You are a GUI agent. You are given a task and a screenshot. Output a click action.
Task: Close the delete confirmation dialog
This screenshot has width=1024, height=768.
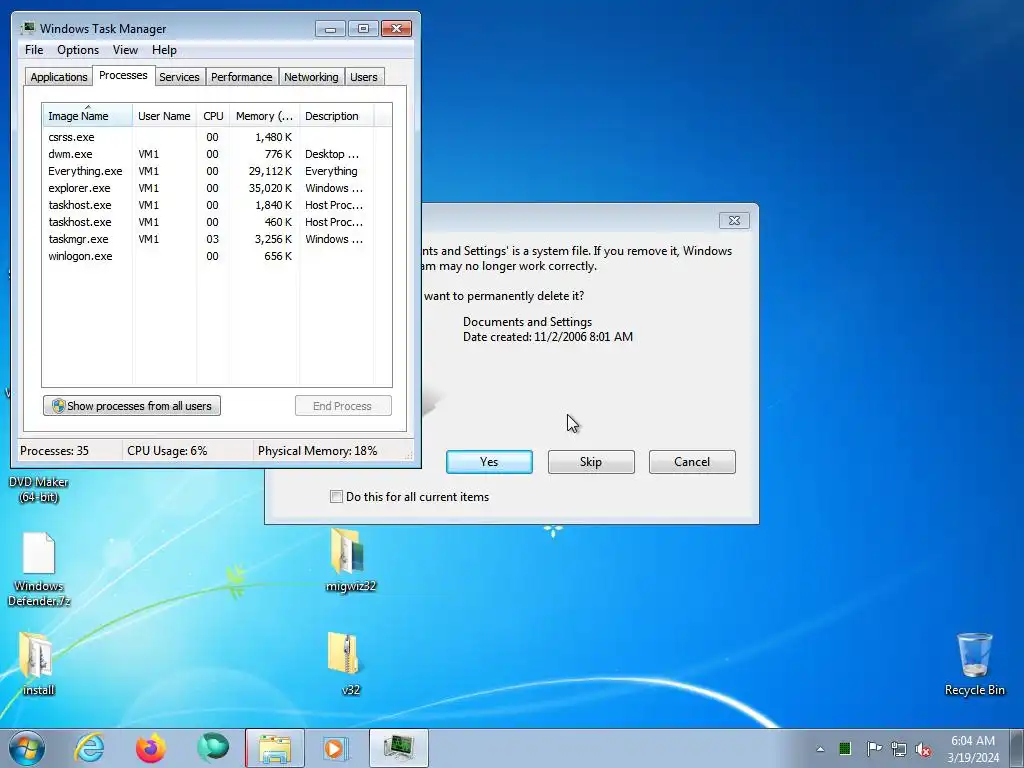coord(734,221)
